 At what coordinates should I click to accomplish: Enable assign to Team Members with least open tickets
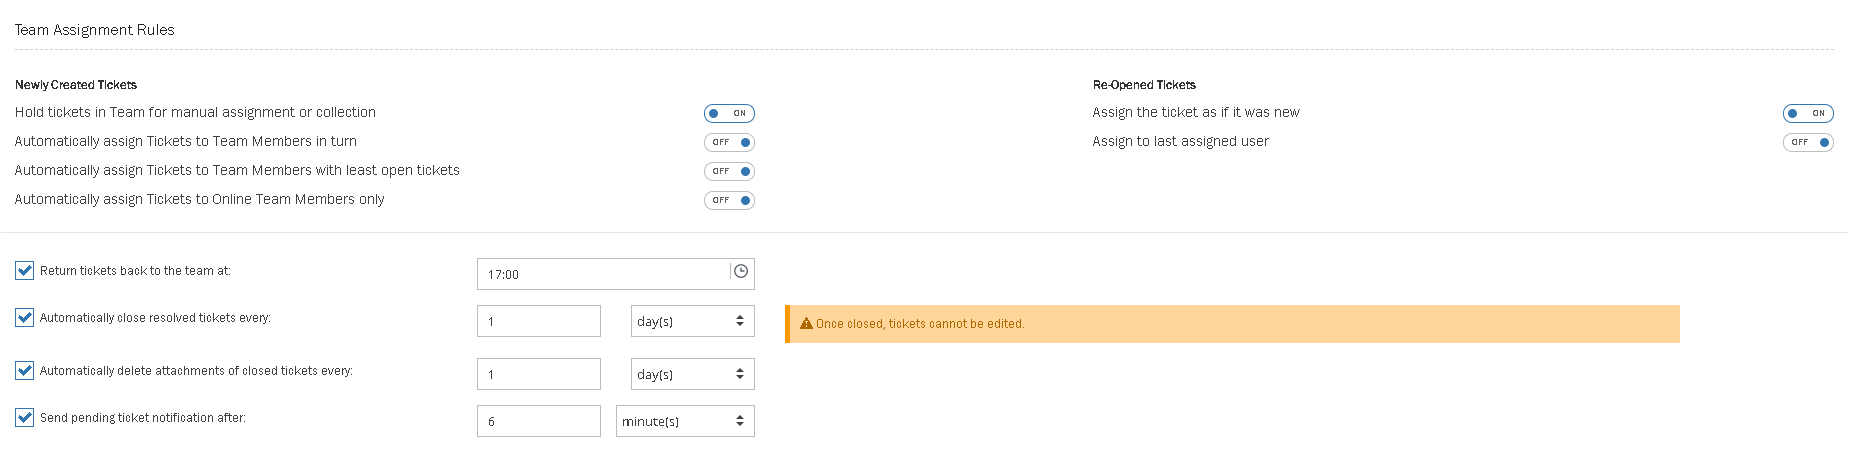(729, 171)
